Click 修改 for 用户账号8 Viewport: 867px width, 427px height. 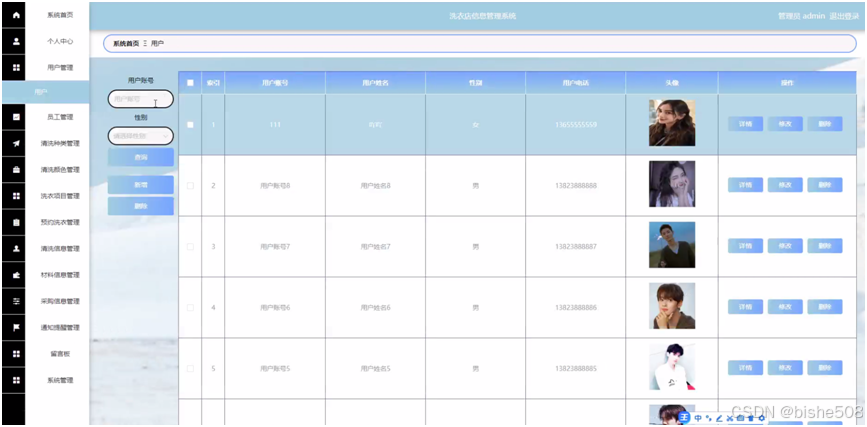785,185
